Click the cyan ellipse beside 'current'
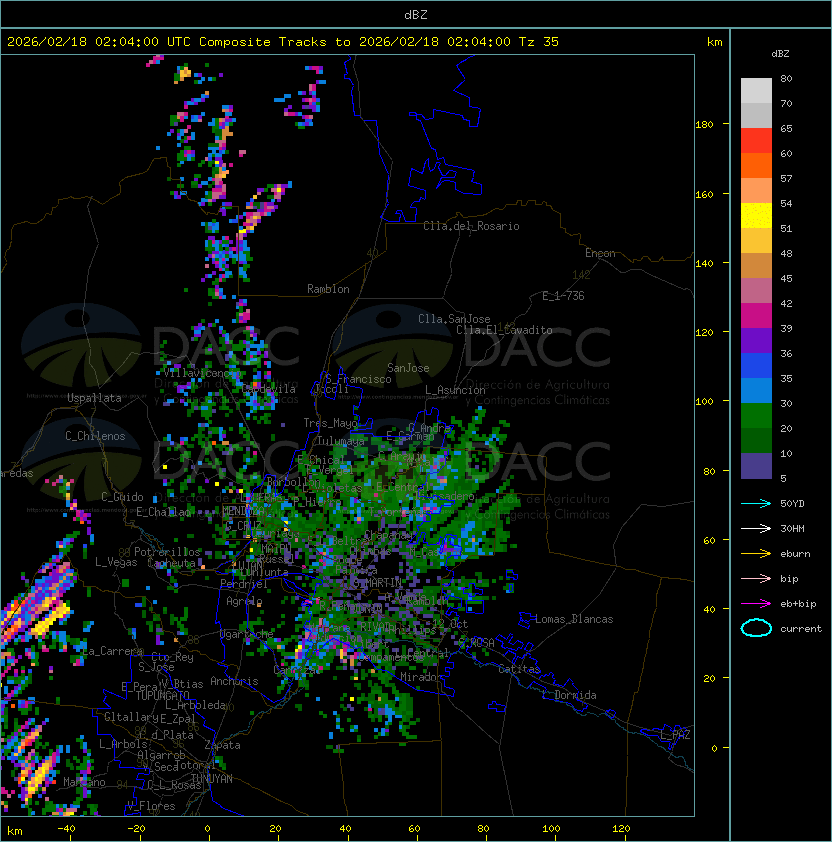The height and width of the screenshot is (842, 832). 756,628
